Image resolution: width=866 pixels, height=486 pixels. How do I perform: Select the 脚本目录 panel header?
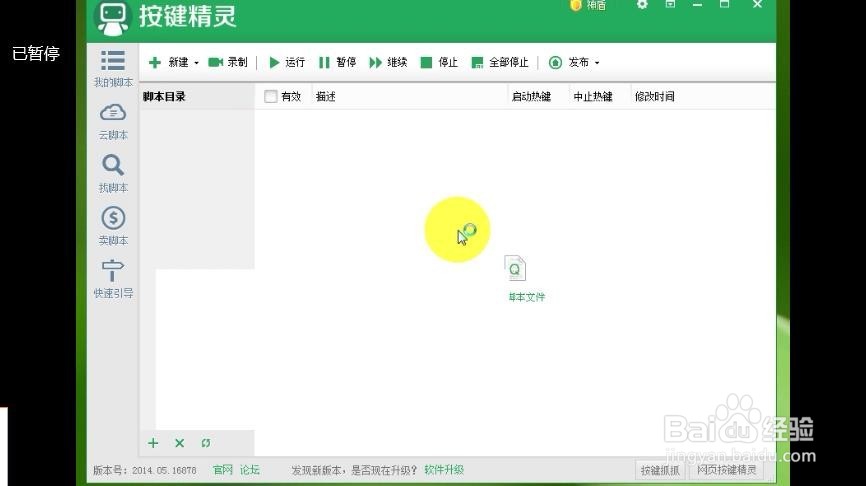(164, 97)
